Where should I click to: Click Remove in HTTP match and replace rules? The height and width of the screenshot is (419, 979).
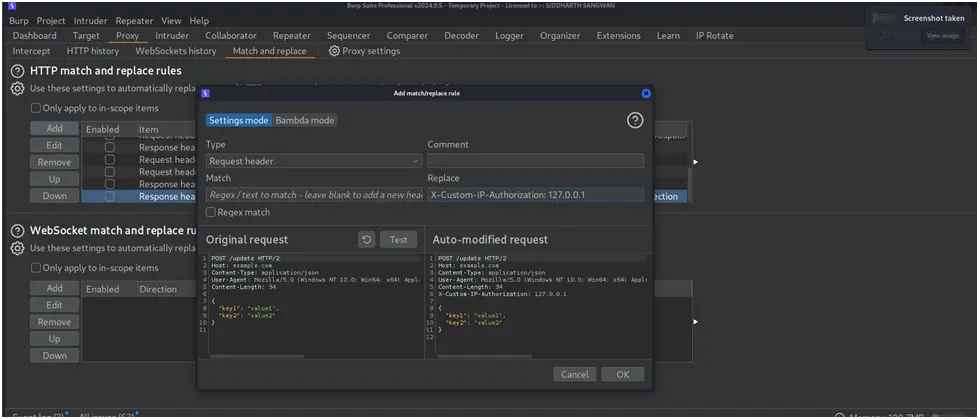pyautogui.click(x=54, y=162)
